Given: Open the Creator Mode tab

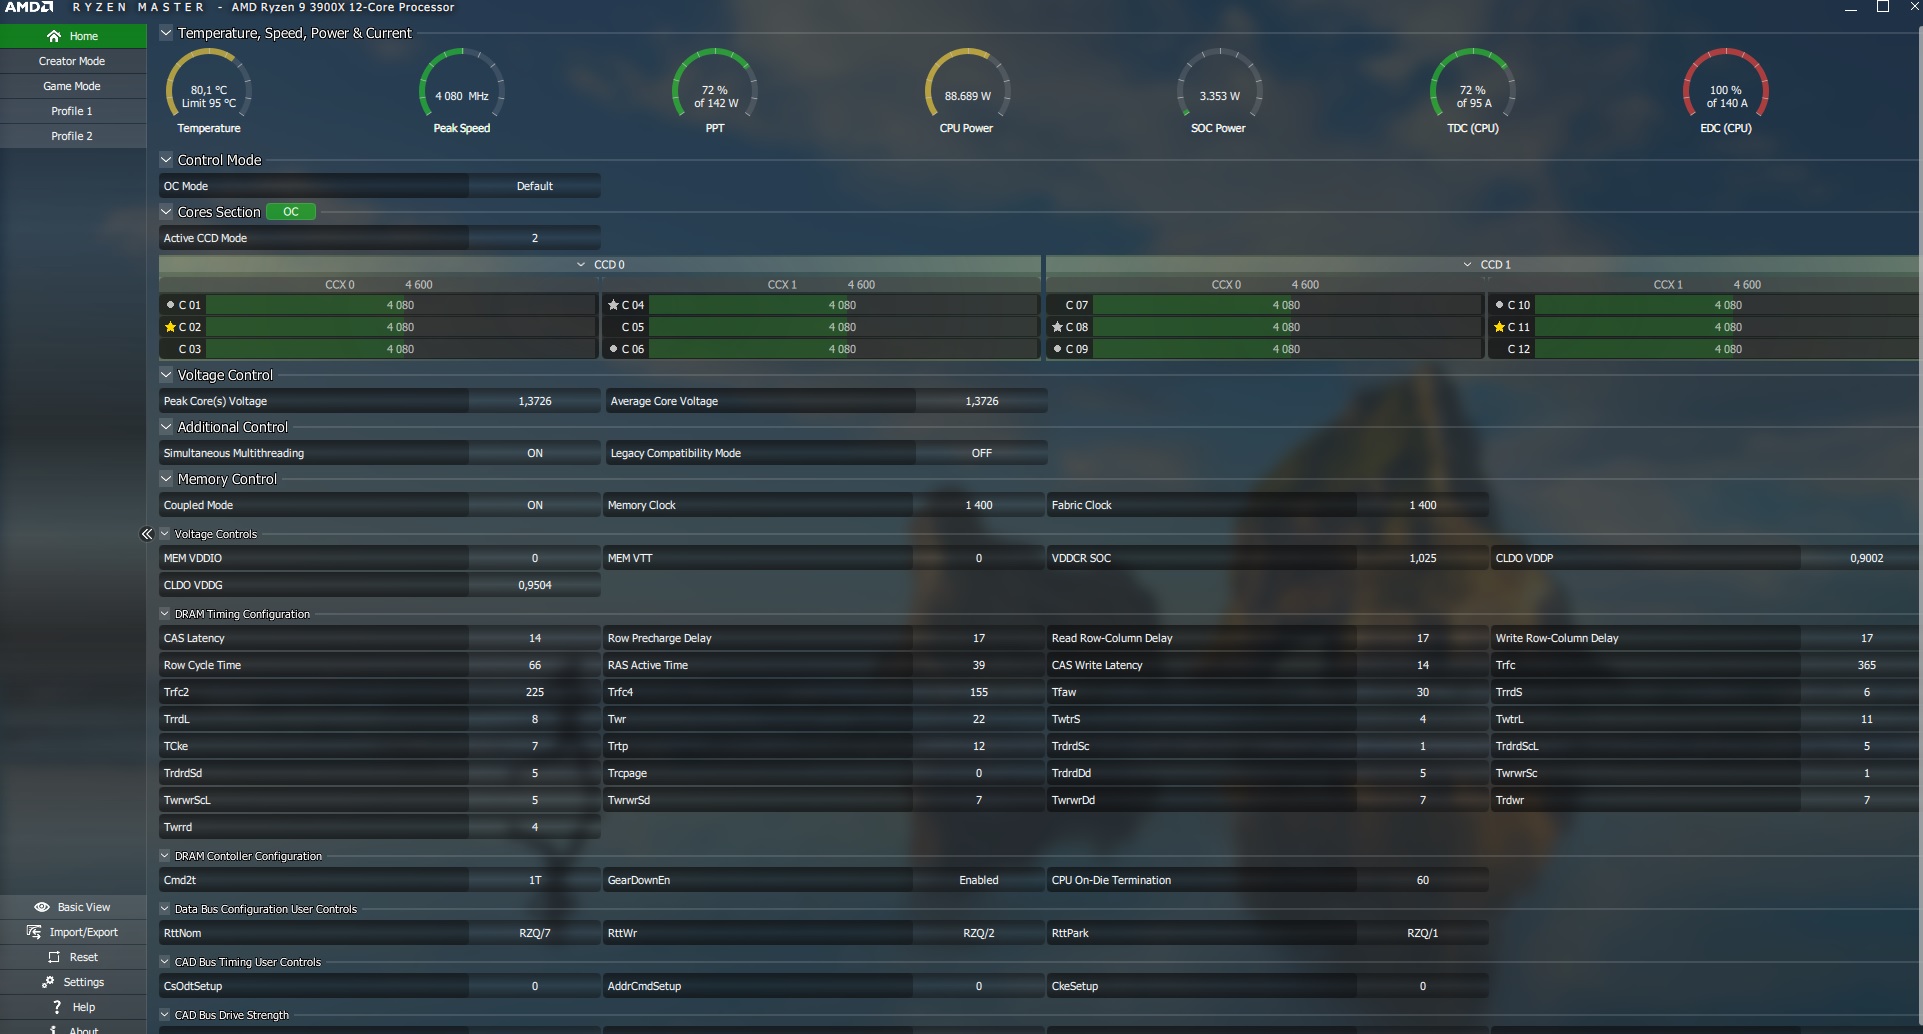Looking at the screenshot, I should pyautogui.click(x=73, y=61).
